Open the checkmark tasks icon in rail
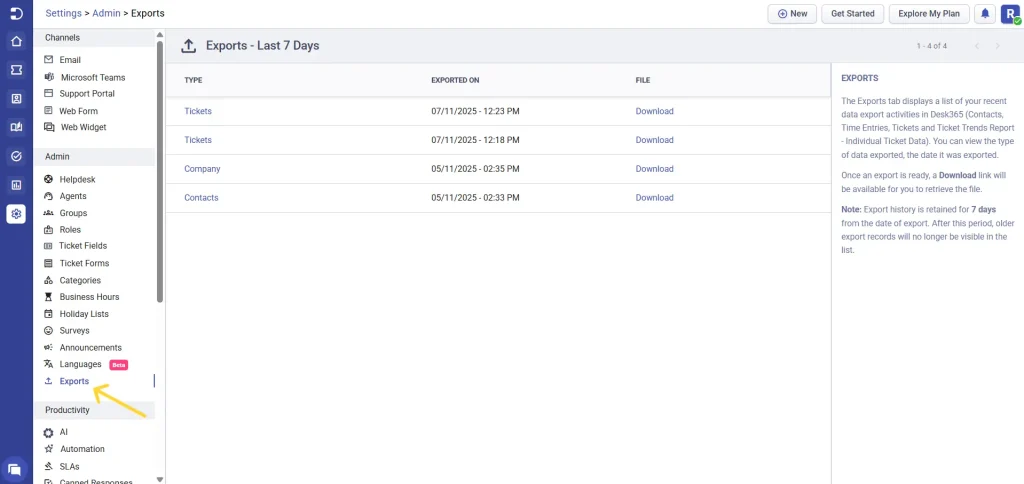The height and width of the screenshot is (484, 1024). (x=16, y=156)
